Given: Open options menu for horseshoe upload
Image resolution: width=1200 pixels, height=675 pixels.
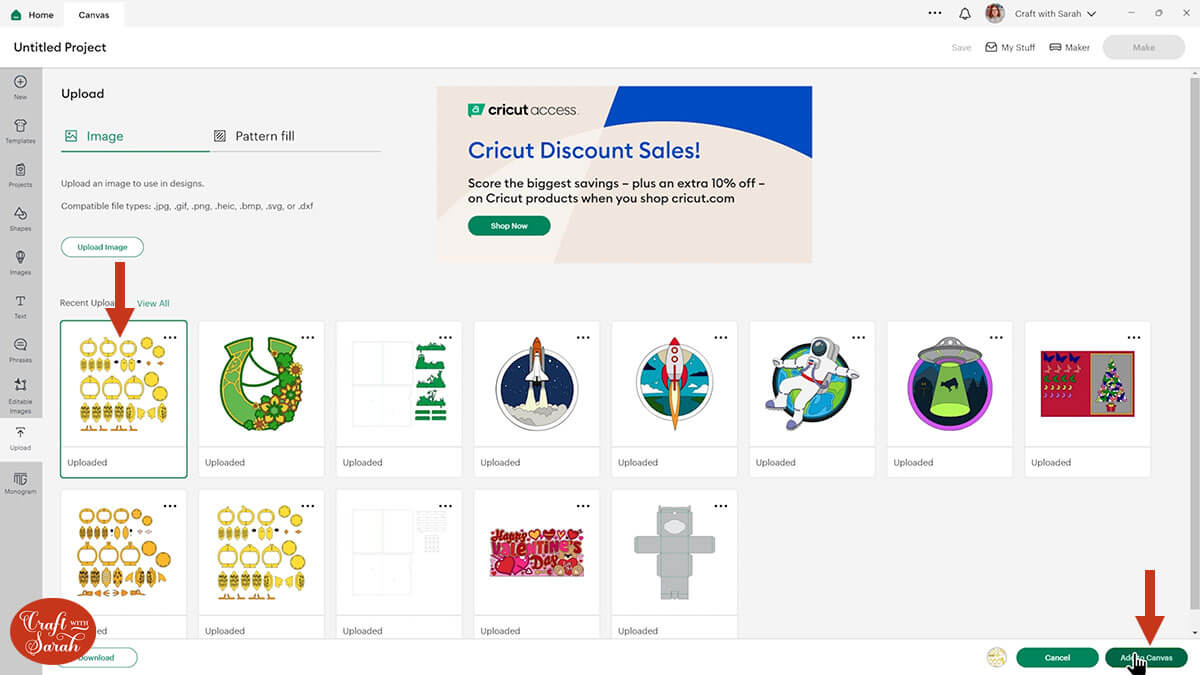Looking at the screenshot, I should pos(307,337).
